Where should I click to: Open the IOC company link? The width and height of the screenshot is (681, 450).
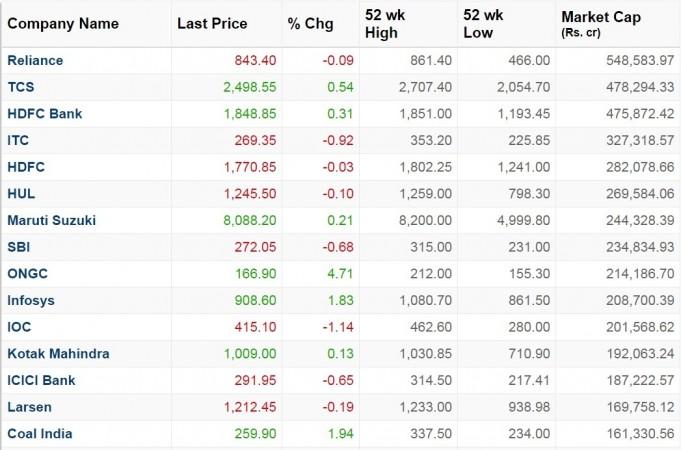point(19,327)
